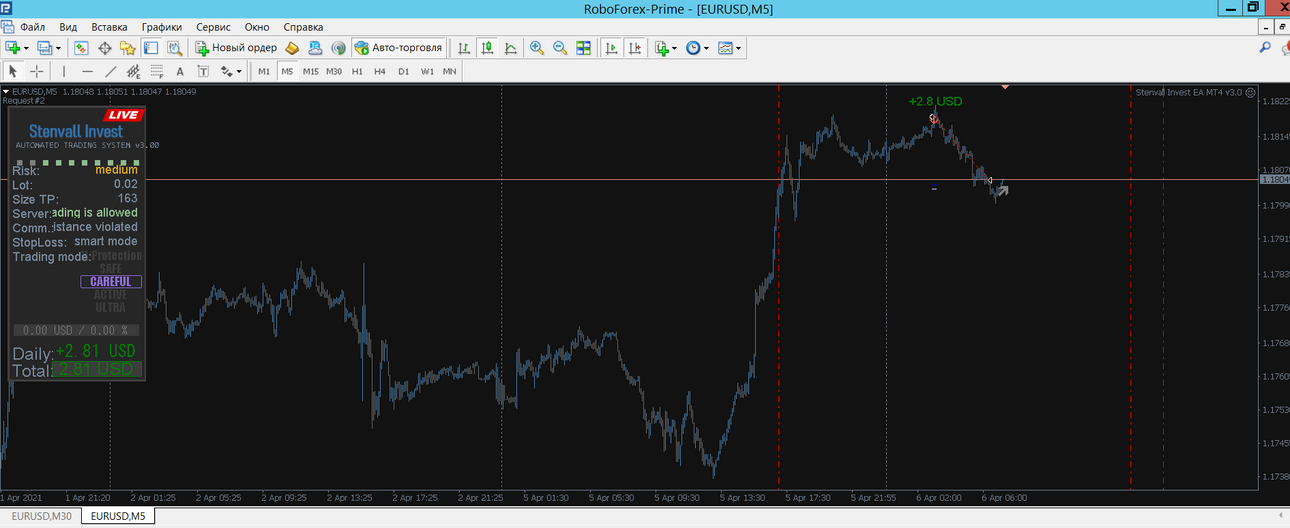Zoom out of the chart
Viewport: 1290px width, 528px height.
560,47
